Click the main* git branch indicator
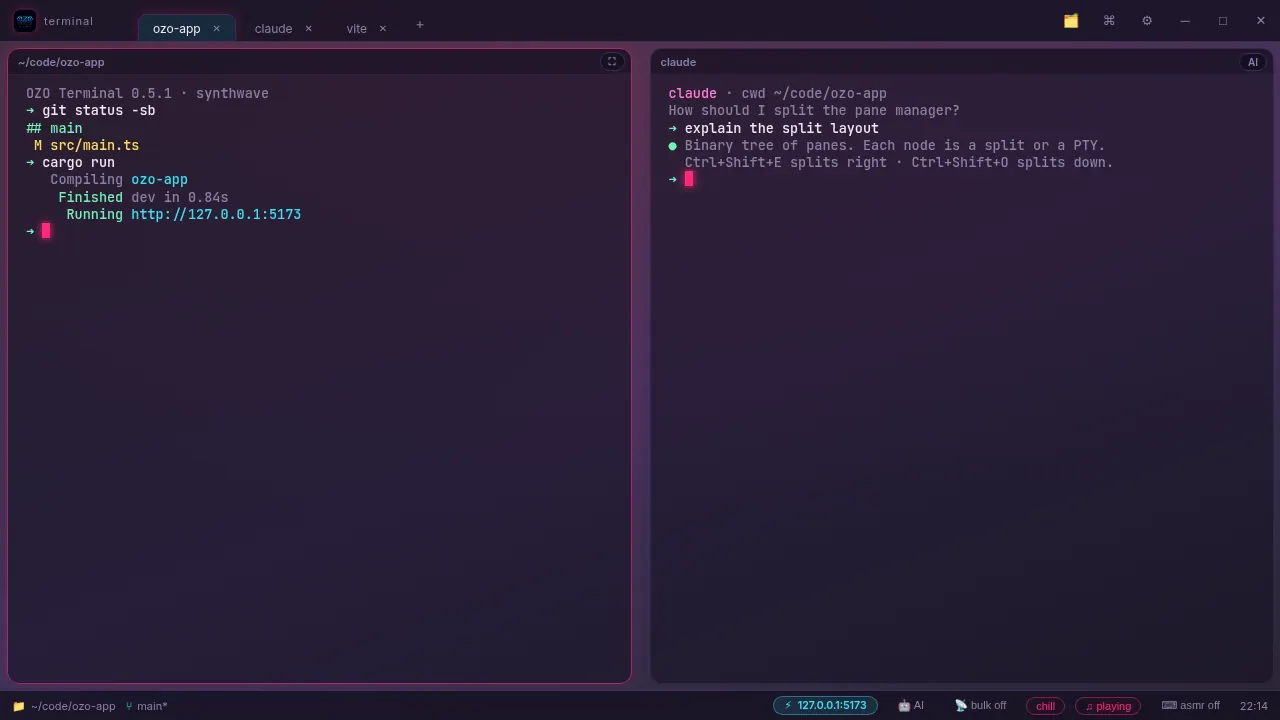This screenshot has width=1280, height=720. 147,706
